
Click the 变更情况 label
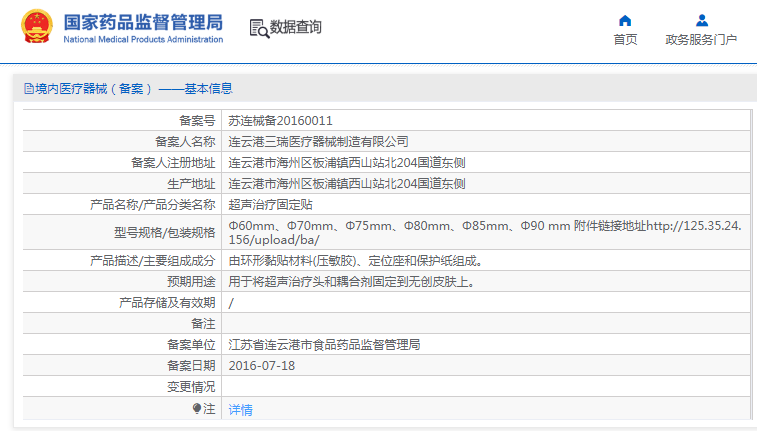(x=191, y=387)
